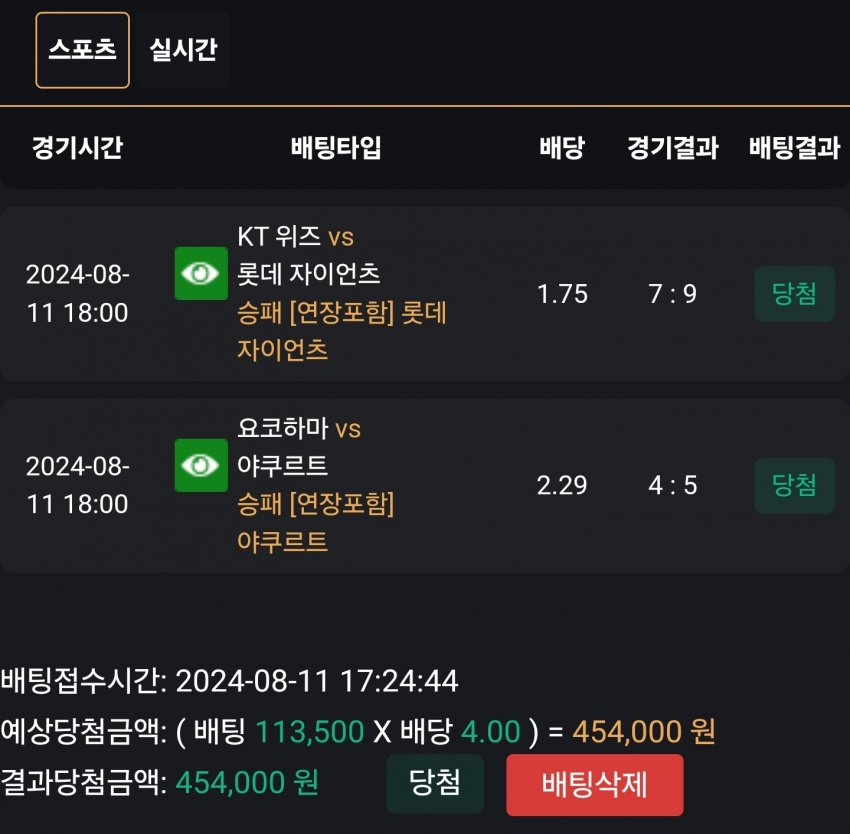The width and height of the screenshot is (850, 834).
Task: Click the bottom 당첨 result button
Action: (x=435, y=783)
